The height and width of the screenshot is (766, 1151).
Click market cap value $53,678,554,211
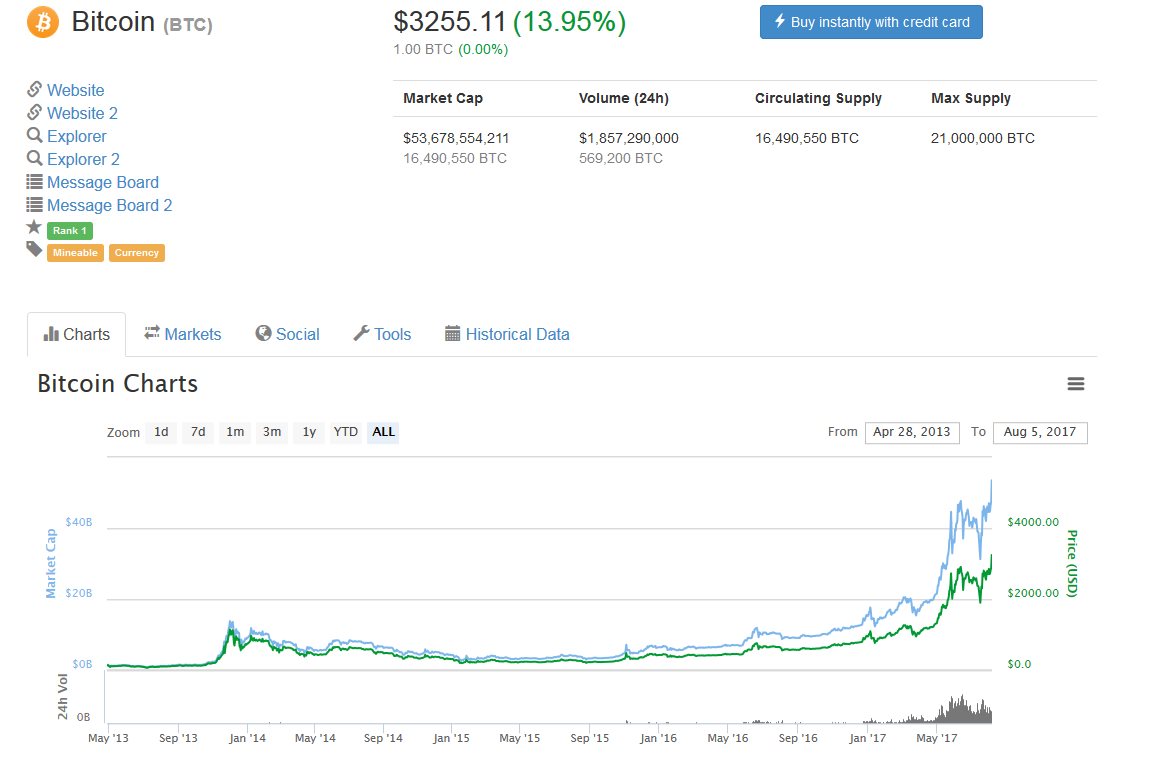click(456, 138)
